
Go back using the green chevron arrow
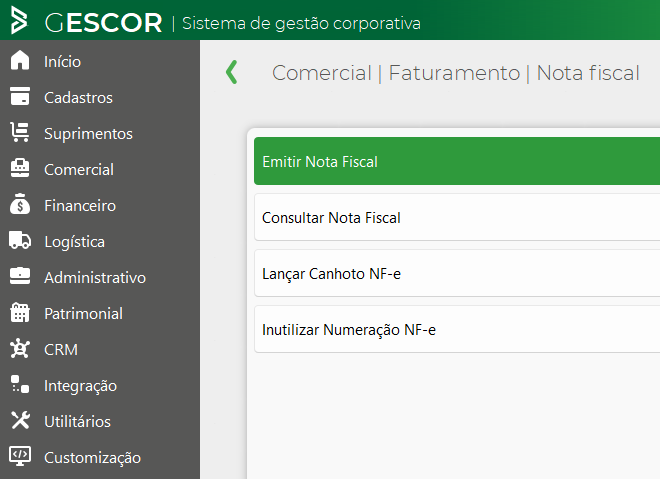(232, 72)
